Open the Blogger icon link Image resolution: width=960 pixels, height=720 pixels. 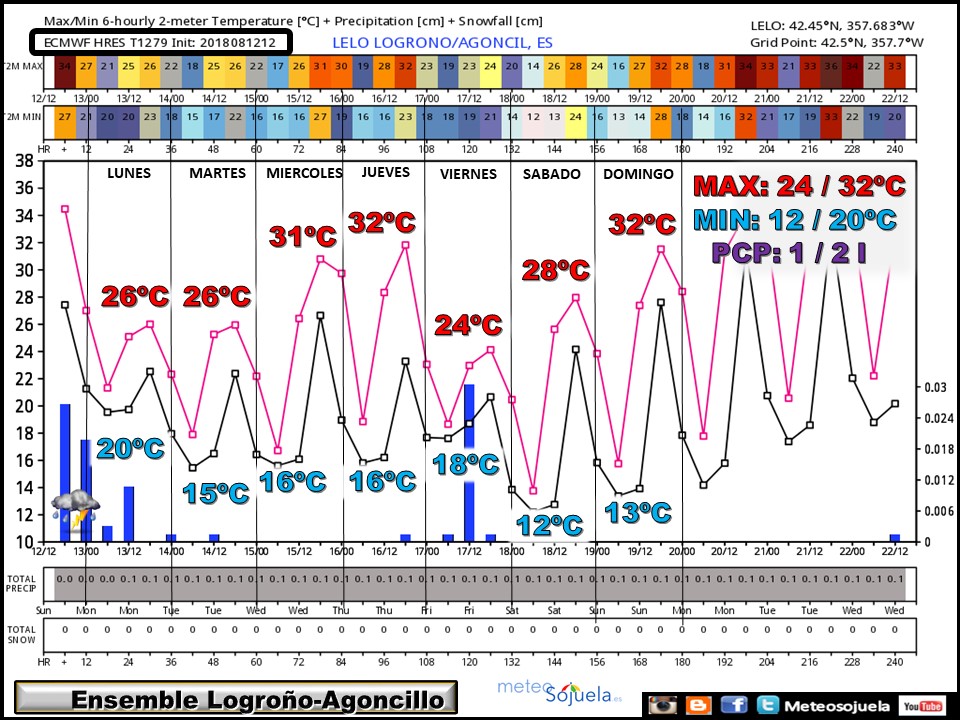(x=699, y=705)
